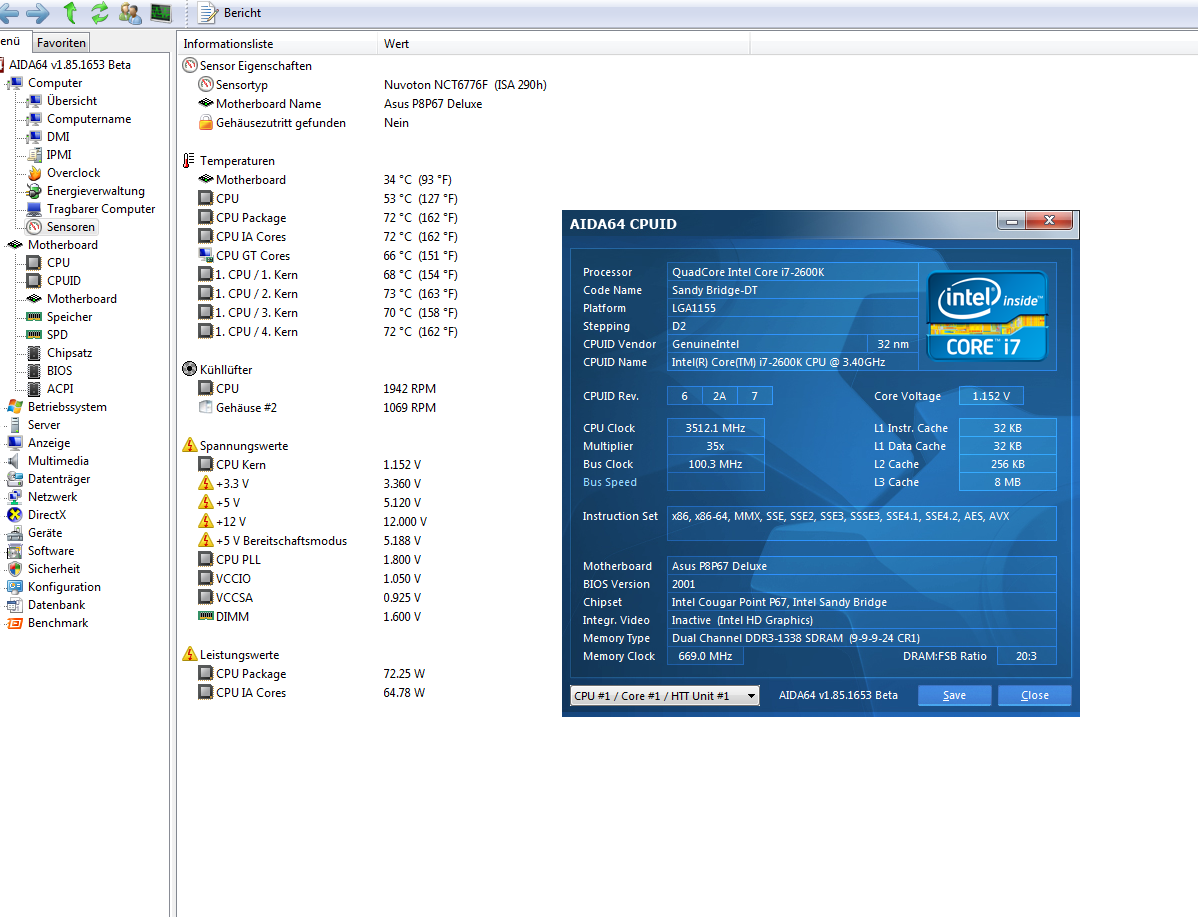Switch to the Favoriten tab
1198x917 pixels.
click(x=61, y=43)
